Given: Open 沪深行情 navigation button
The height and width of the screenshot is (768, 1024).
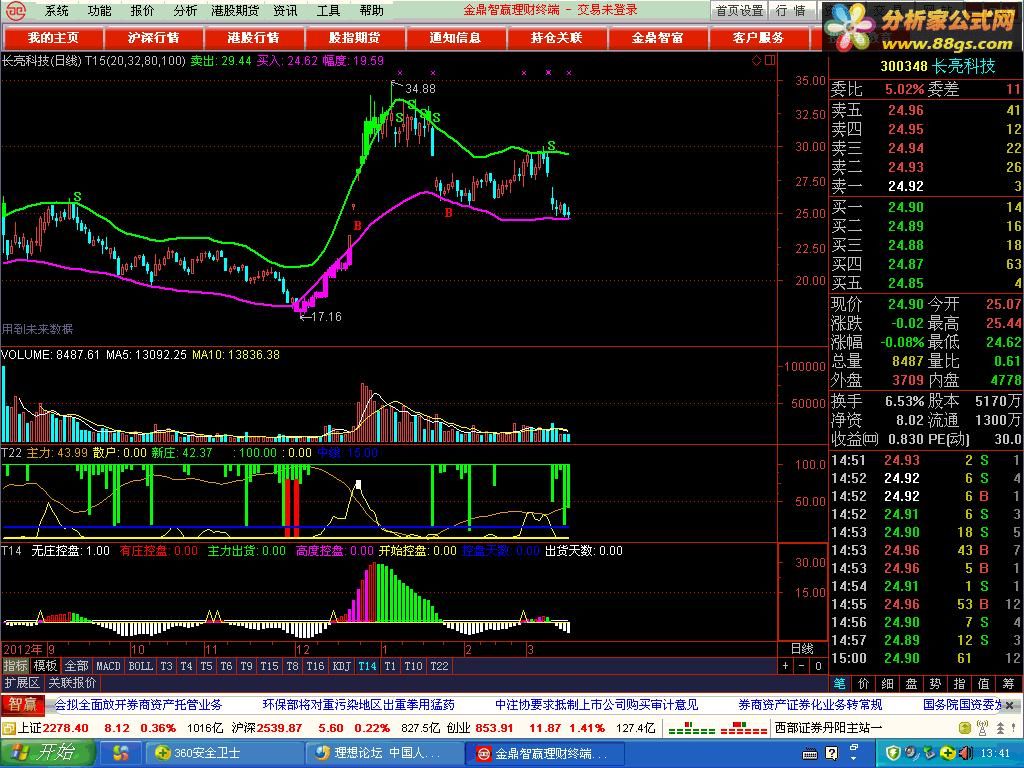Looking at the screenshot, I should [153, 38].
